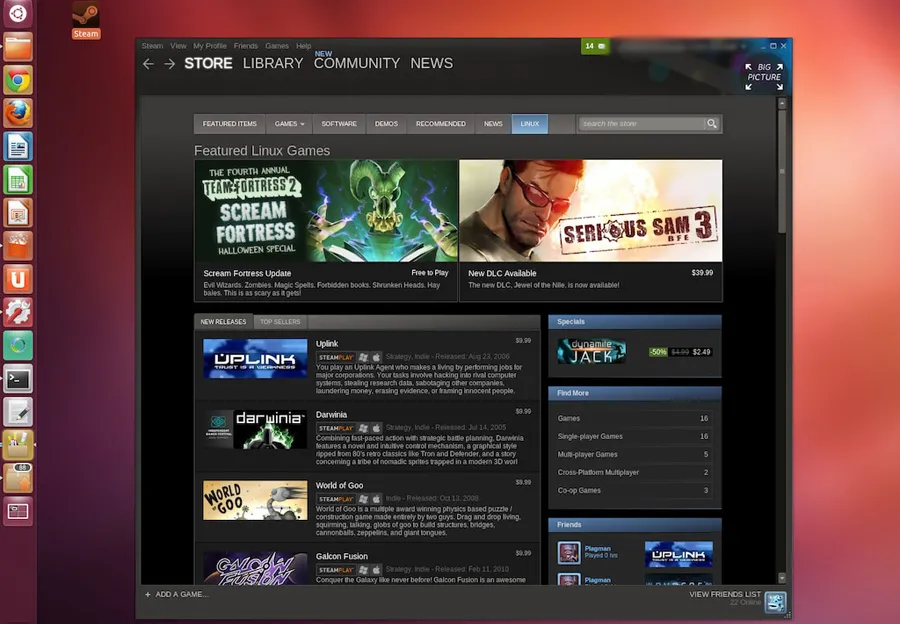The height and width of the screenshot is (624, 900).
Task: Open the Steam menu
Action: coord(152,46)
